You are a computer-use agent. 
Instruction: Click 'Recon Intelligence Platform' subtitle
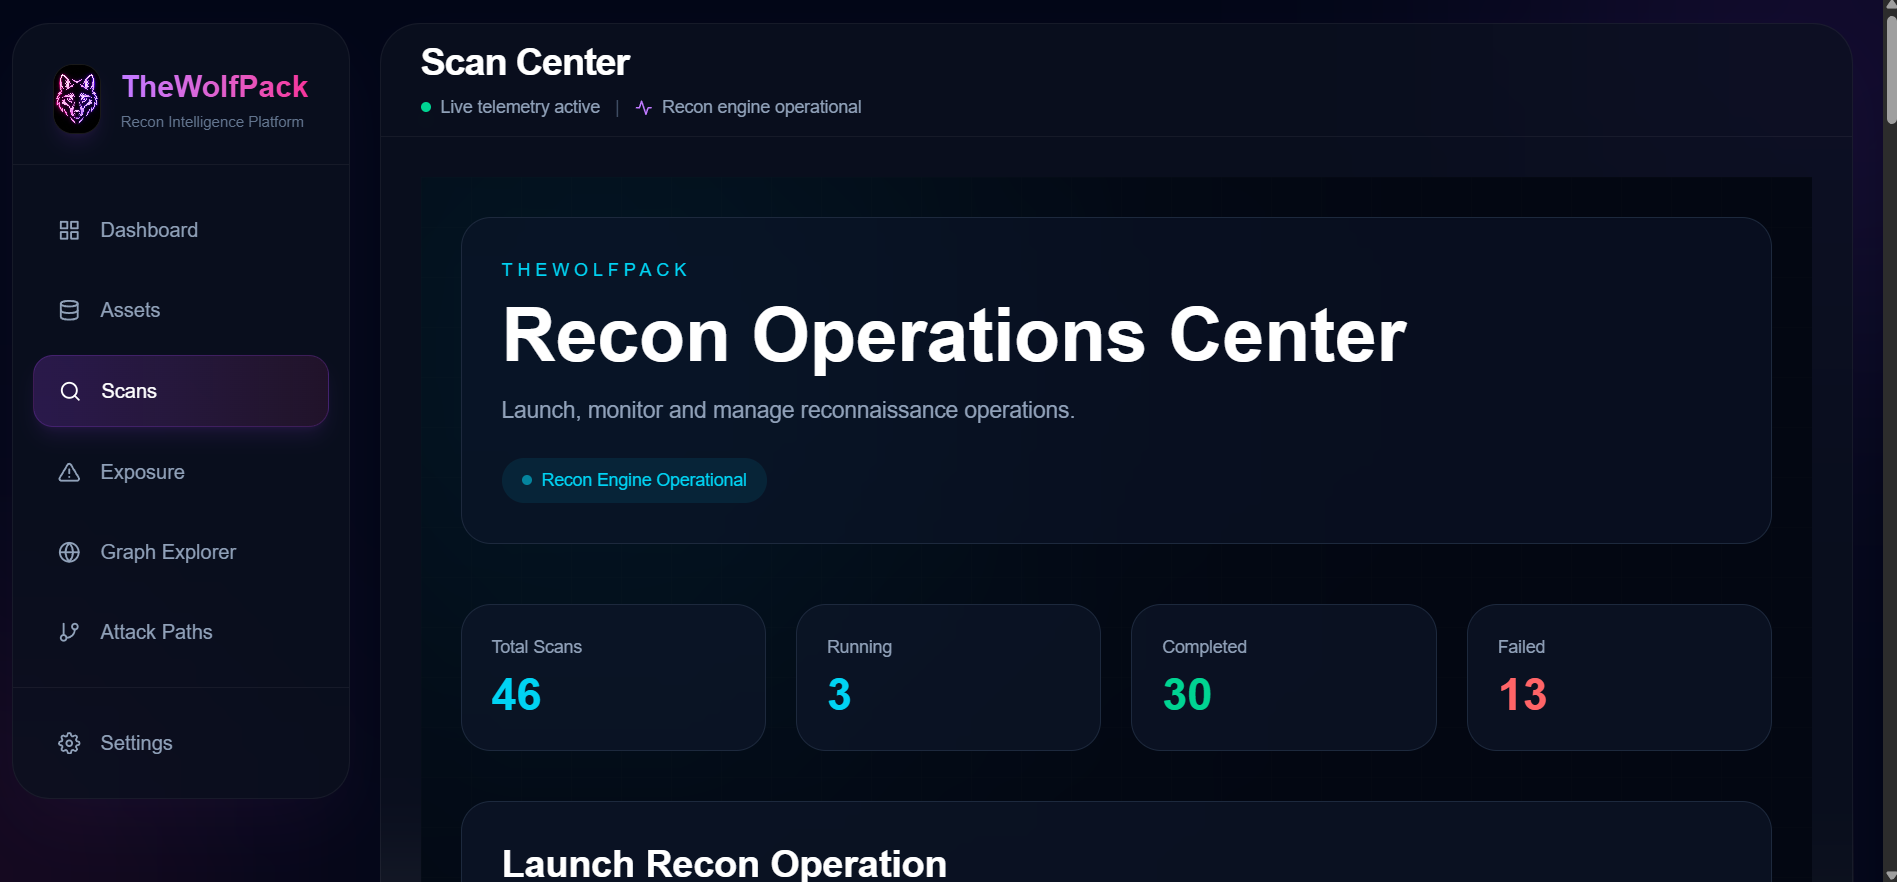click(x=212, y=122)
